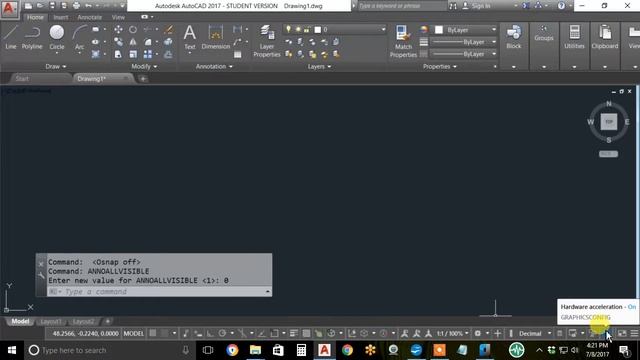Image resolution: width=640 pixels, height=360 pixels.
Task: Switch to the Annotate ribbon tab
Action: click(89, 17)
